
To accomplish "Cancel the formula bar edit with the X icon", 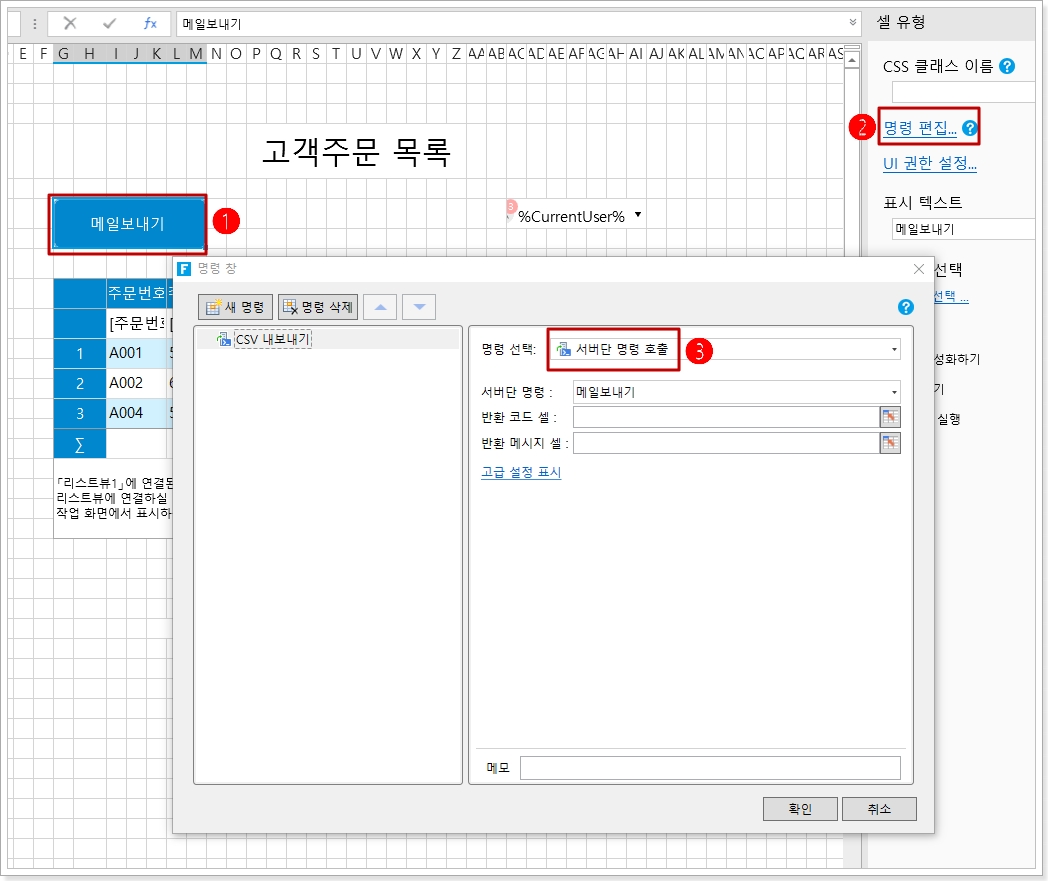I will [70, 23].
